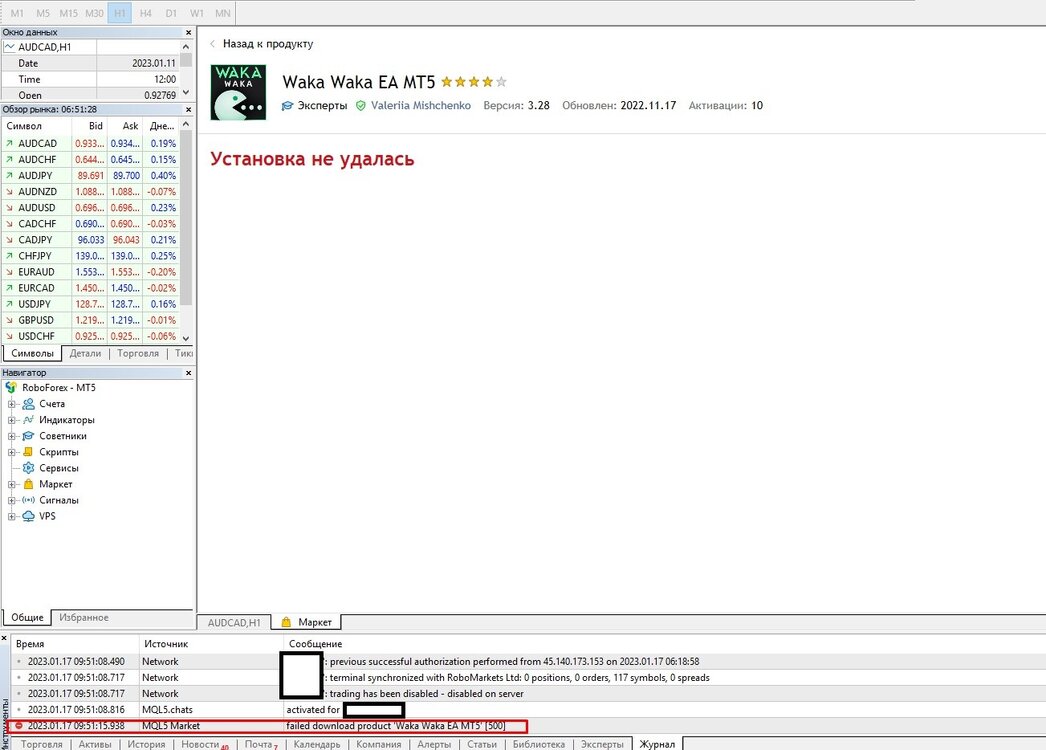Click the Сервисы gear icon
Image resolution: width=1046 pixels, height=750 pixels.
[x=28, y=468]
